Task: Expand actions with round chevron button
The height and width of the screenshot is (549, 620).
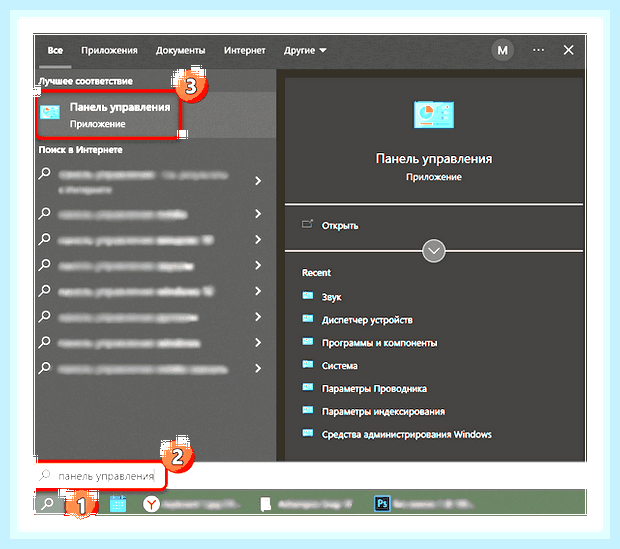Action: pyautogui.click(x=434, y=251)
